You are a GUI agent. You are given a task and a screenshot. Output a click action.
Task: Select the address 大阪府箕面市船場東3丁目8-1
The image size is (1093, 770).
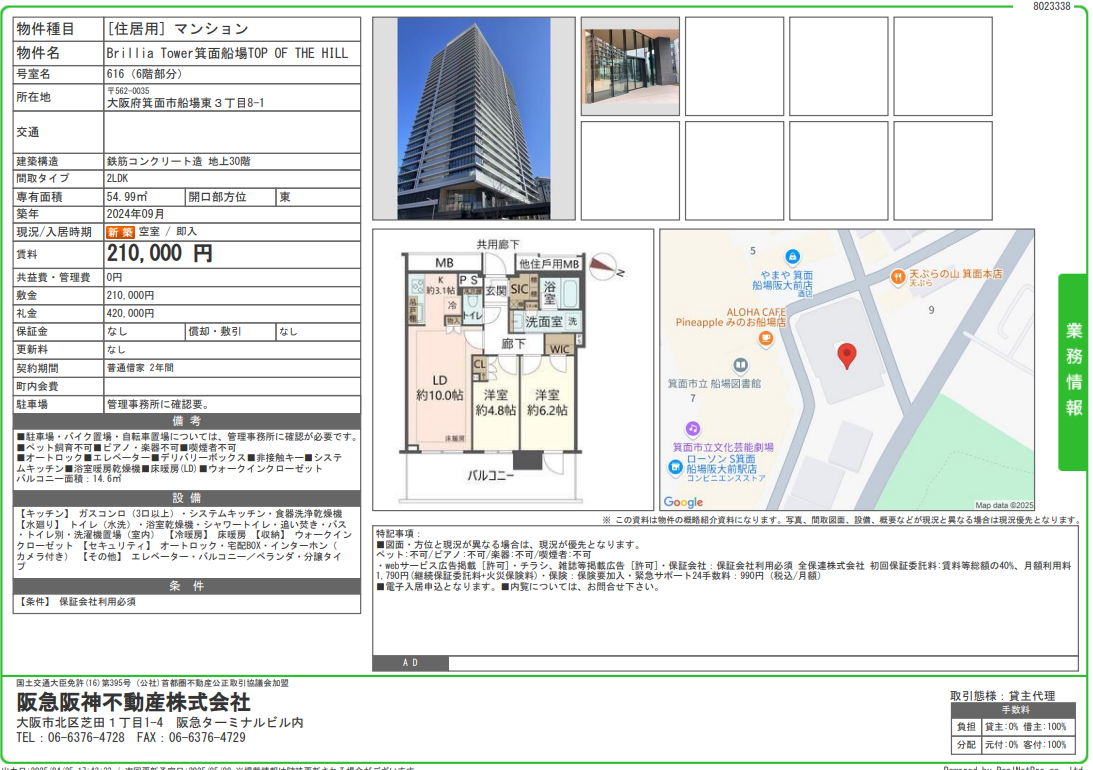185,103
